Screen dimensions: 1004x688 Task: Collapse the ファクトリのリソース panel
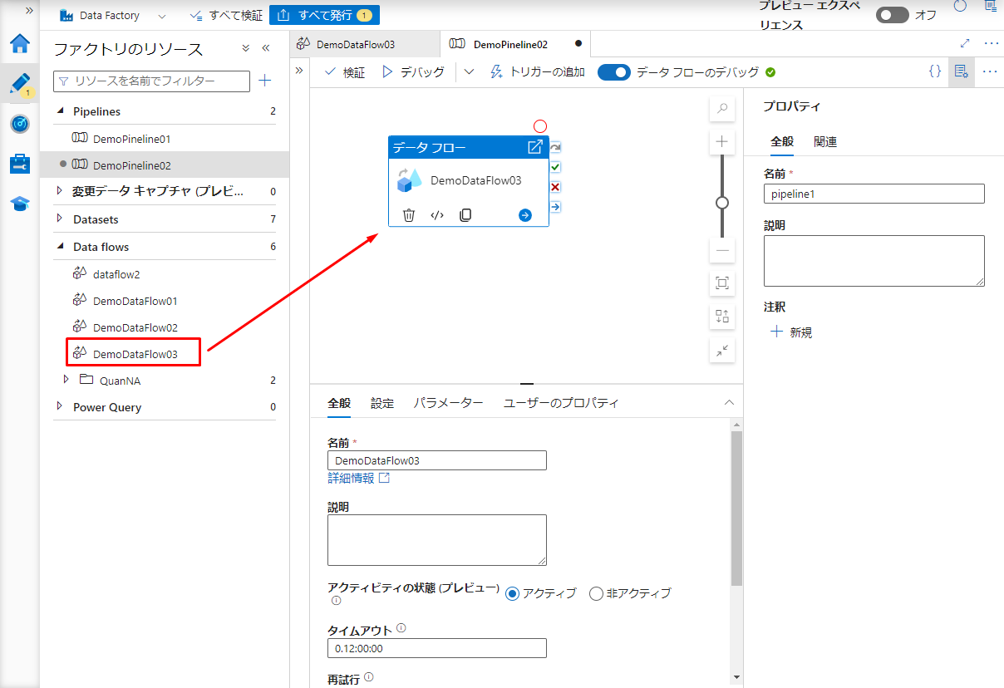[x=266, y=48]
